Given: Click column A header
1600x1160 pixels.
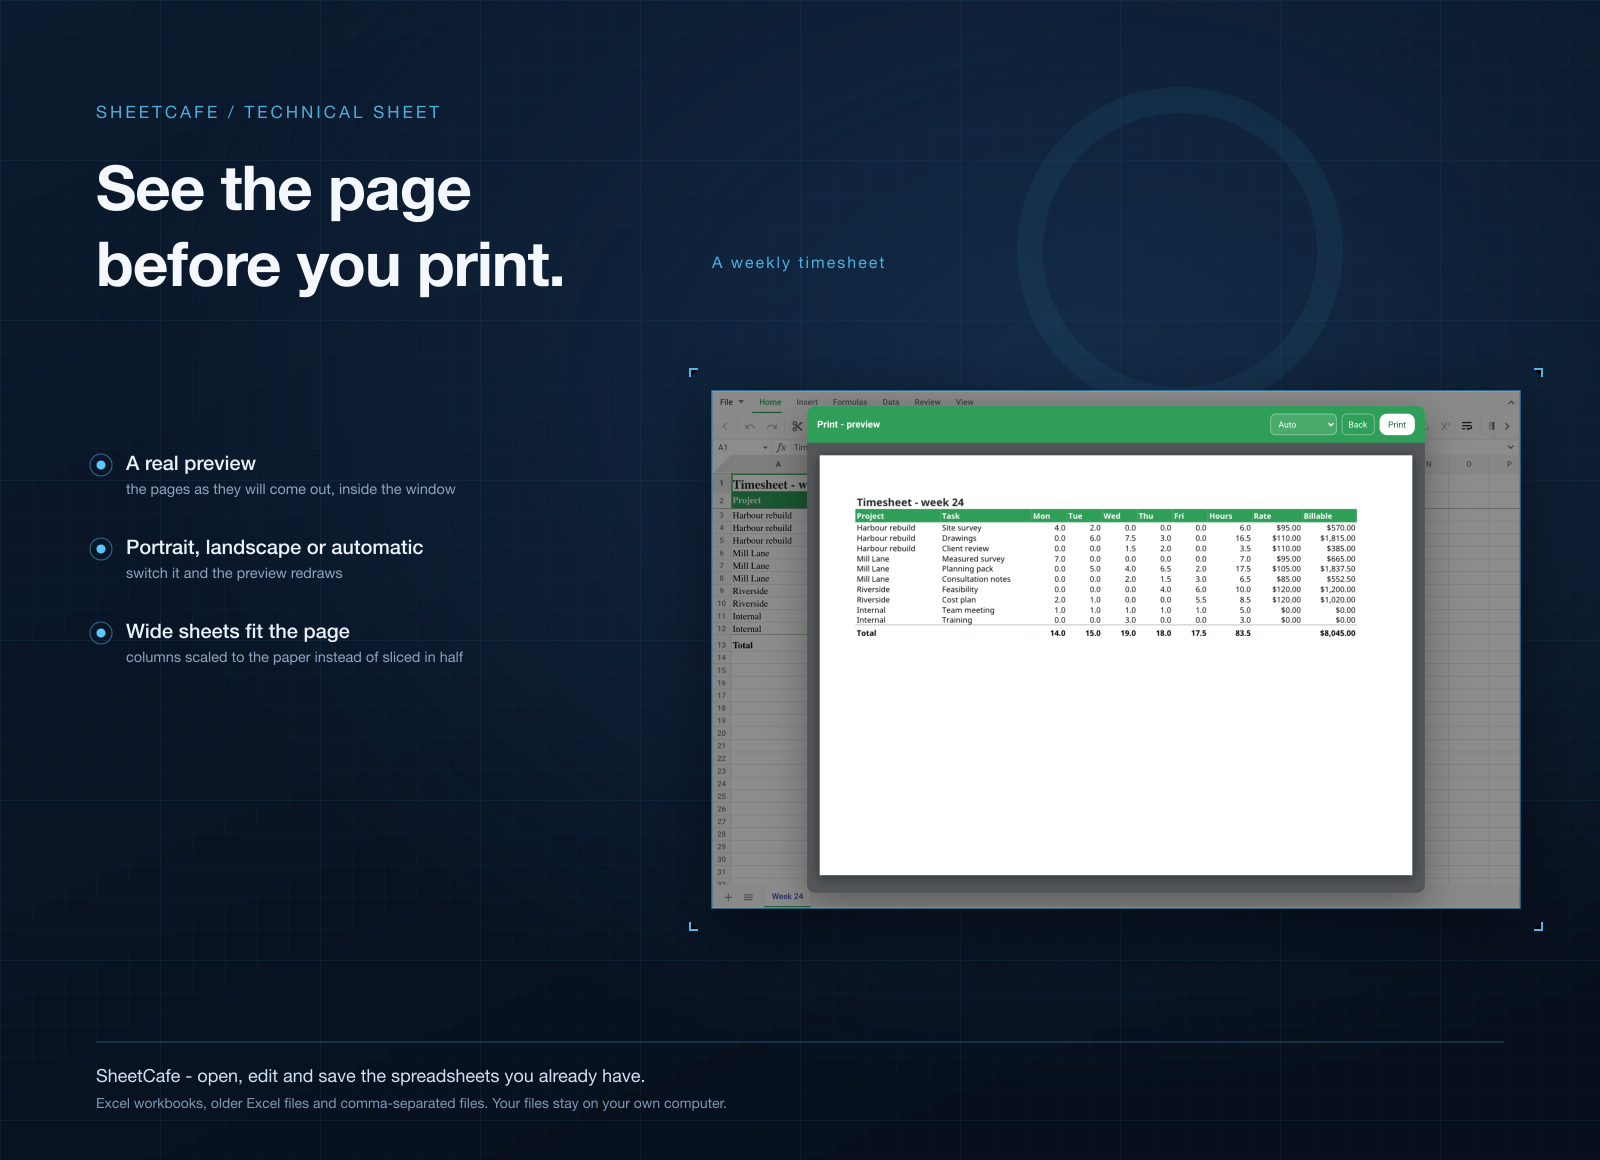Looking at the screenshot, I should click(778, 464).
